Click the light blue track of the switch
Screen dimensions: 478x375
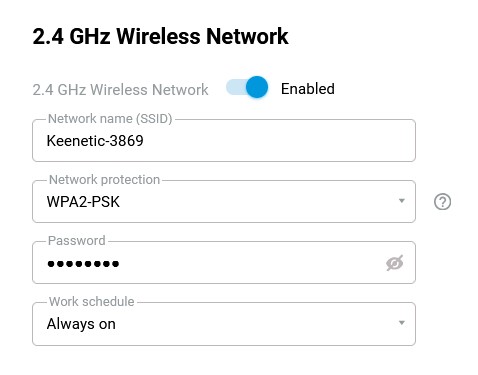(236, 87)
